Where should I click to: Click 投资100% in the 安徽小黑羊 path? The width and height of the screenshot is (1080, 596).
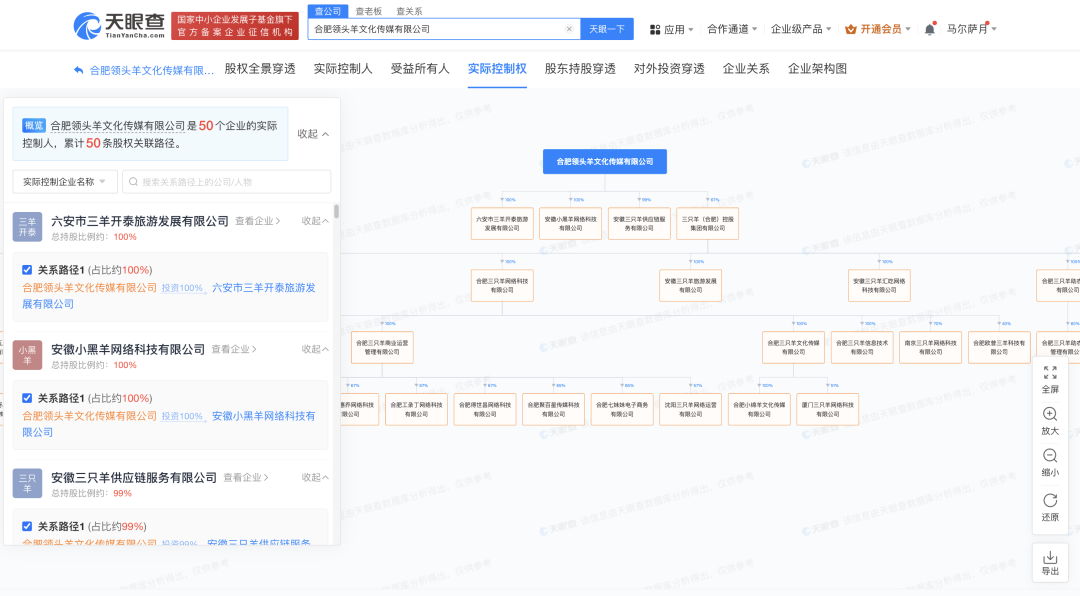[x=183, y=416]
